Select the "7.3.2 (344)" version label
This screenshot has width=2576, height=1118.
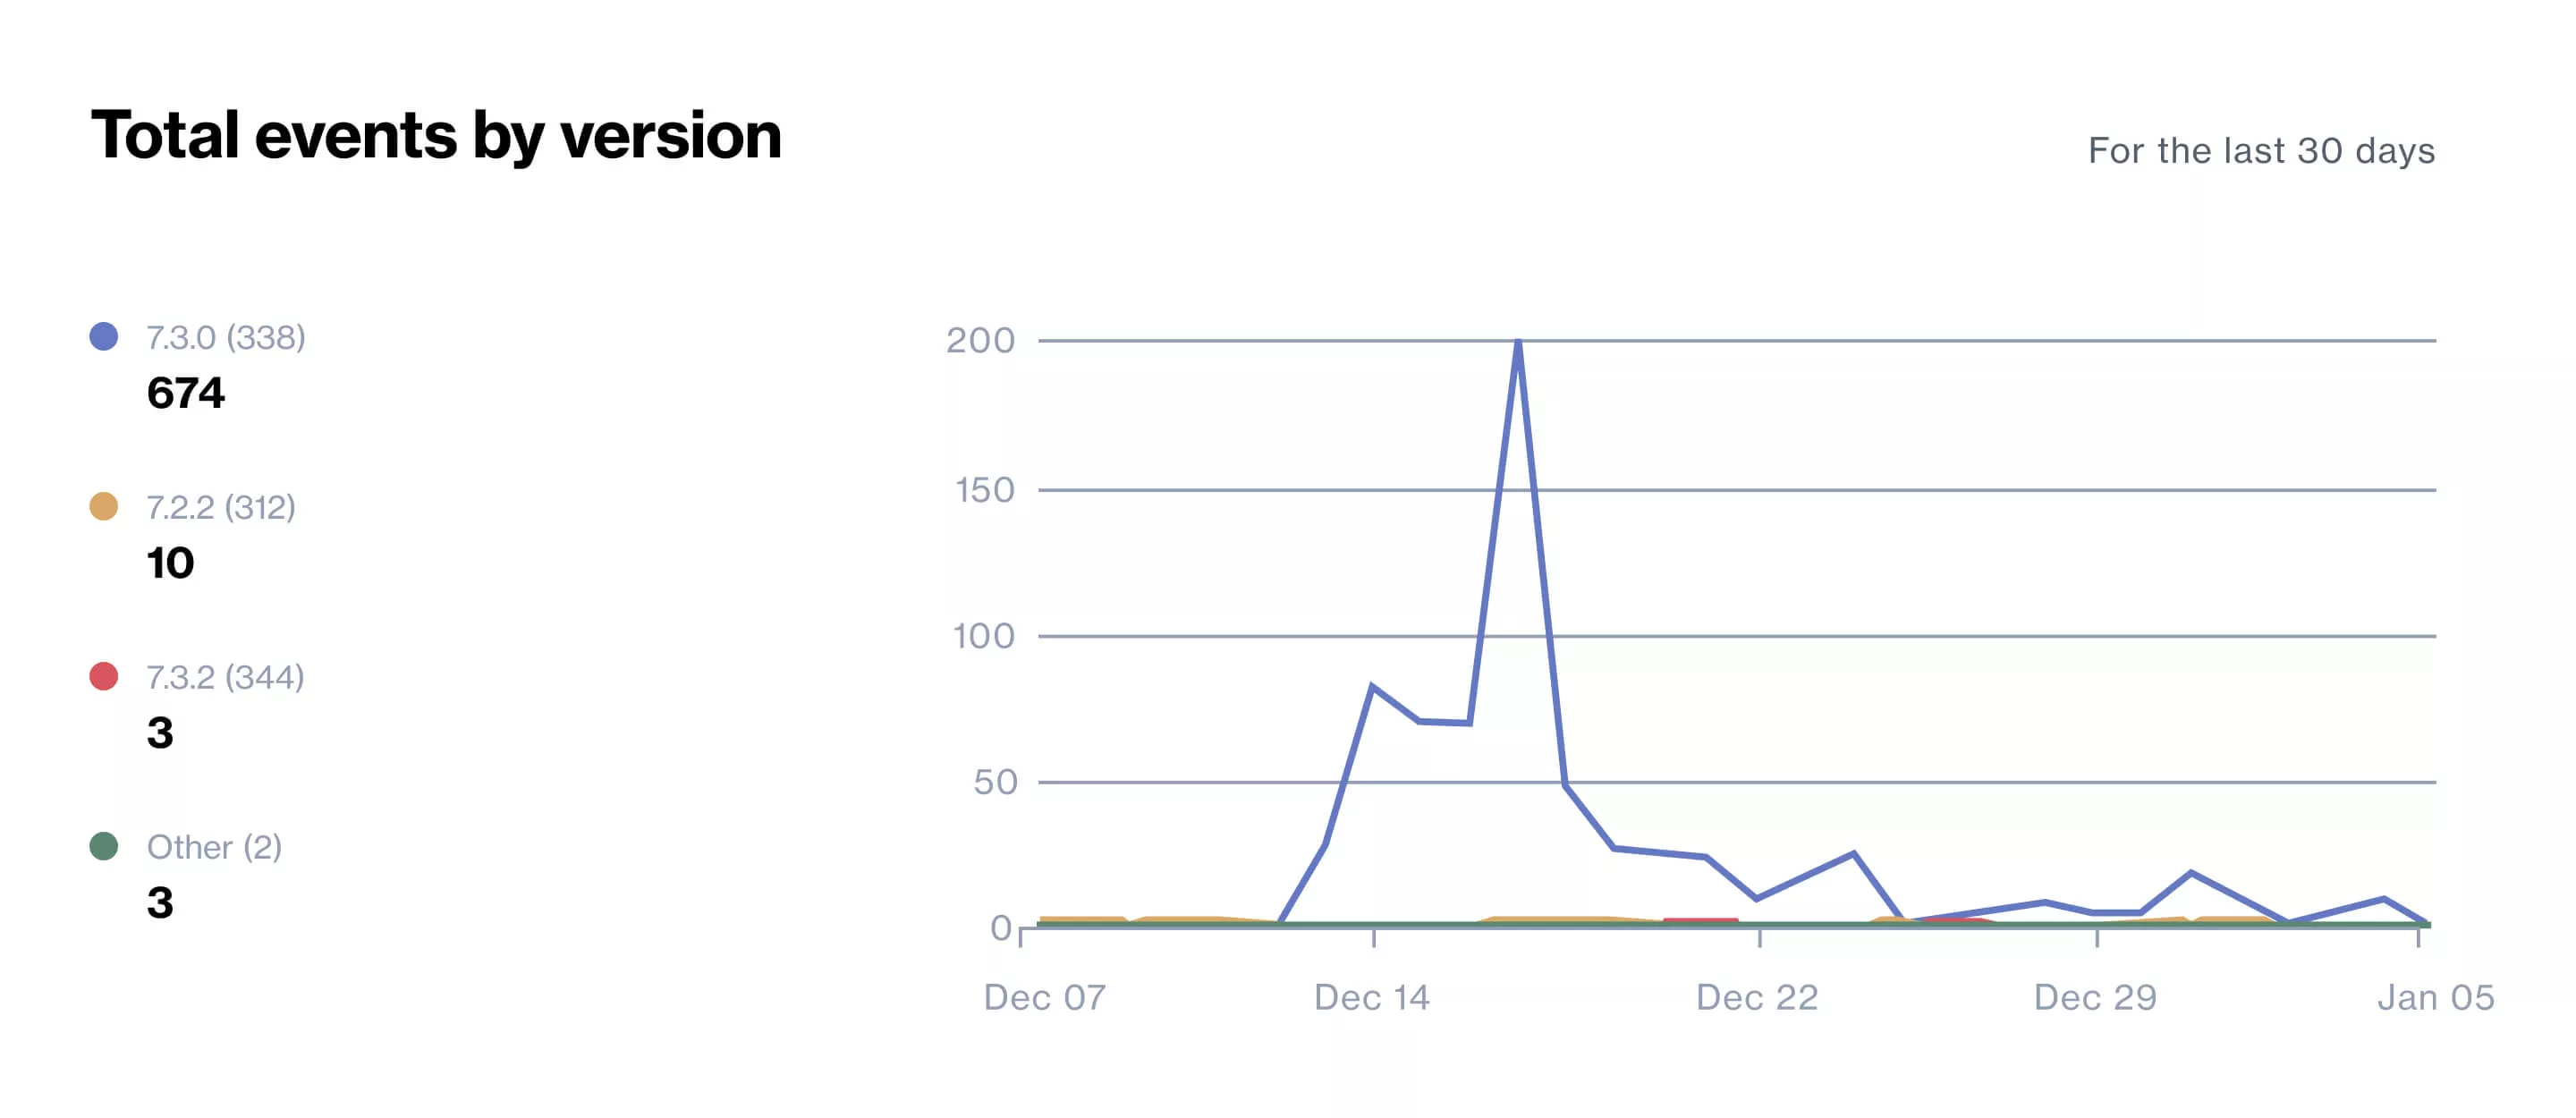225,678
